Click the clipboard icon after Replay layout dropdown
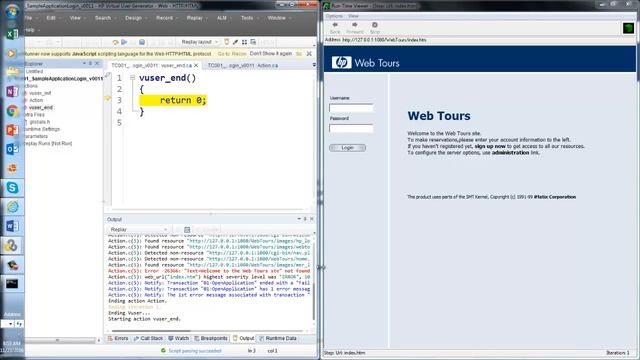Viewport: 640px width, 360px height. click(x=227, y=42)
